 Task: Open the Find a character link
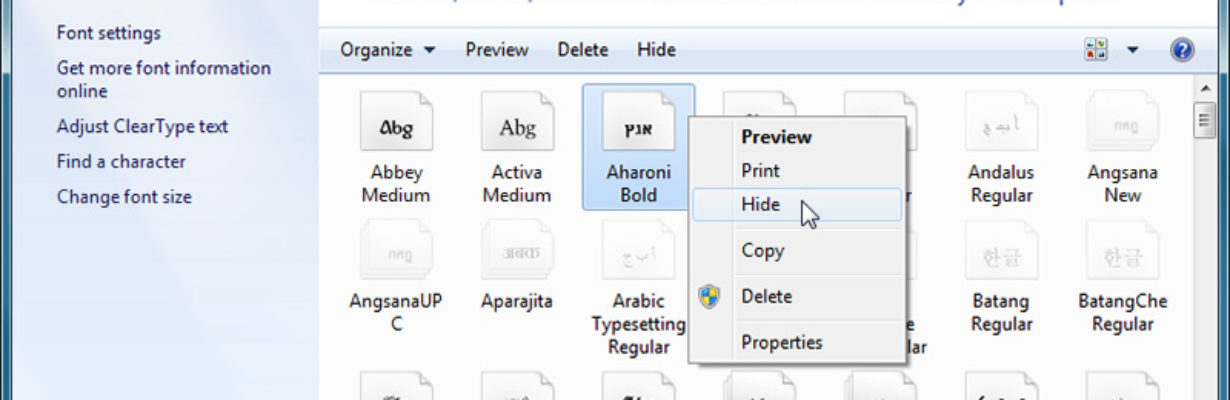point(121,162)
